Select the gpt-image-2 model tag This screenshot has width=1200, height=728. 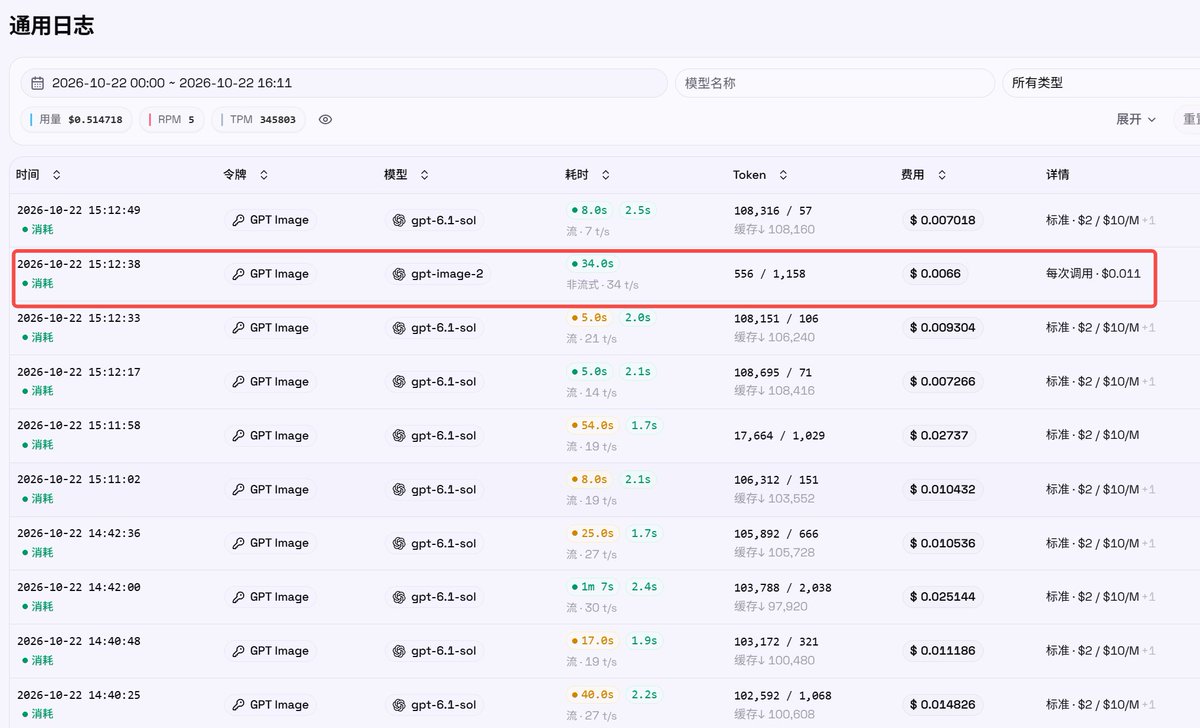coord(438,274)
